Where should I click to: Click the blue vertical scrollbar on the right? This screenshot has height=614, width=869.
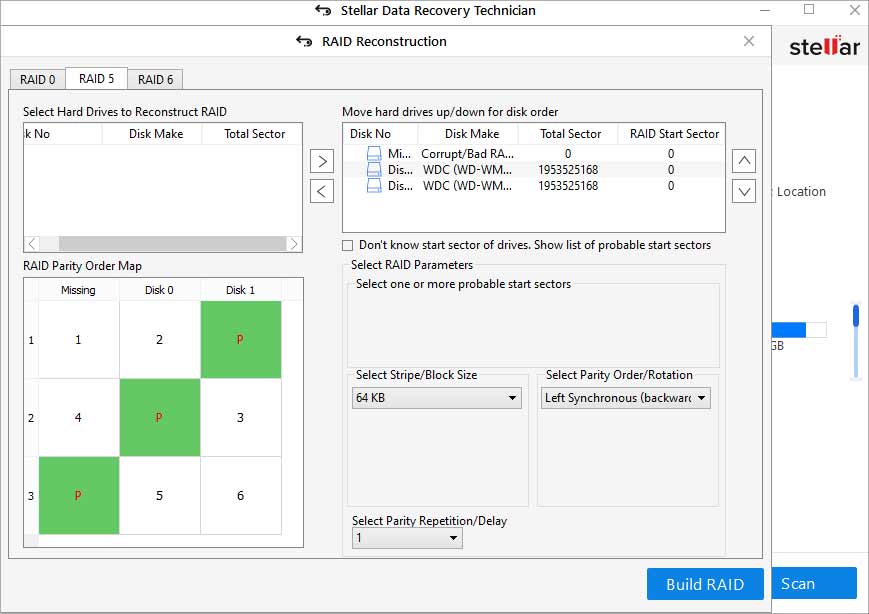[x=856, y=317]
